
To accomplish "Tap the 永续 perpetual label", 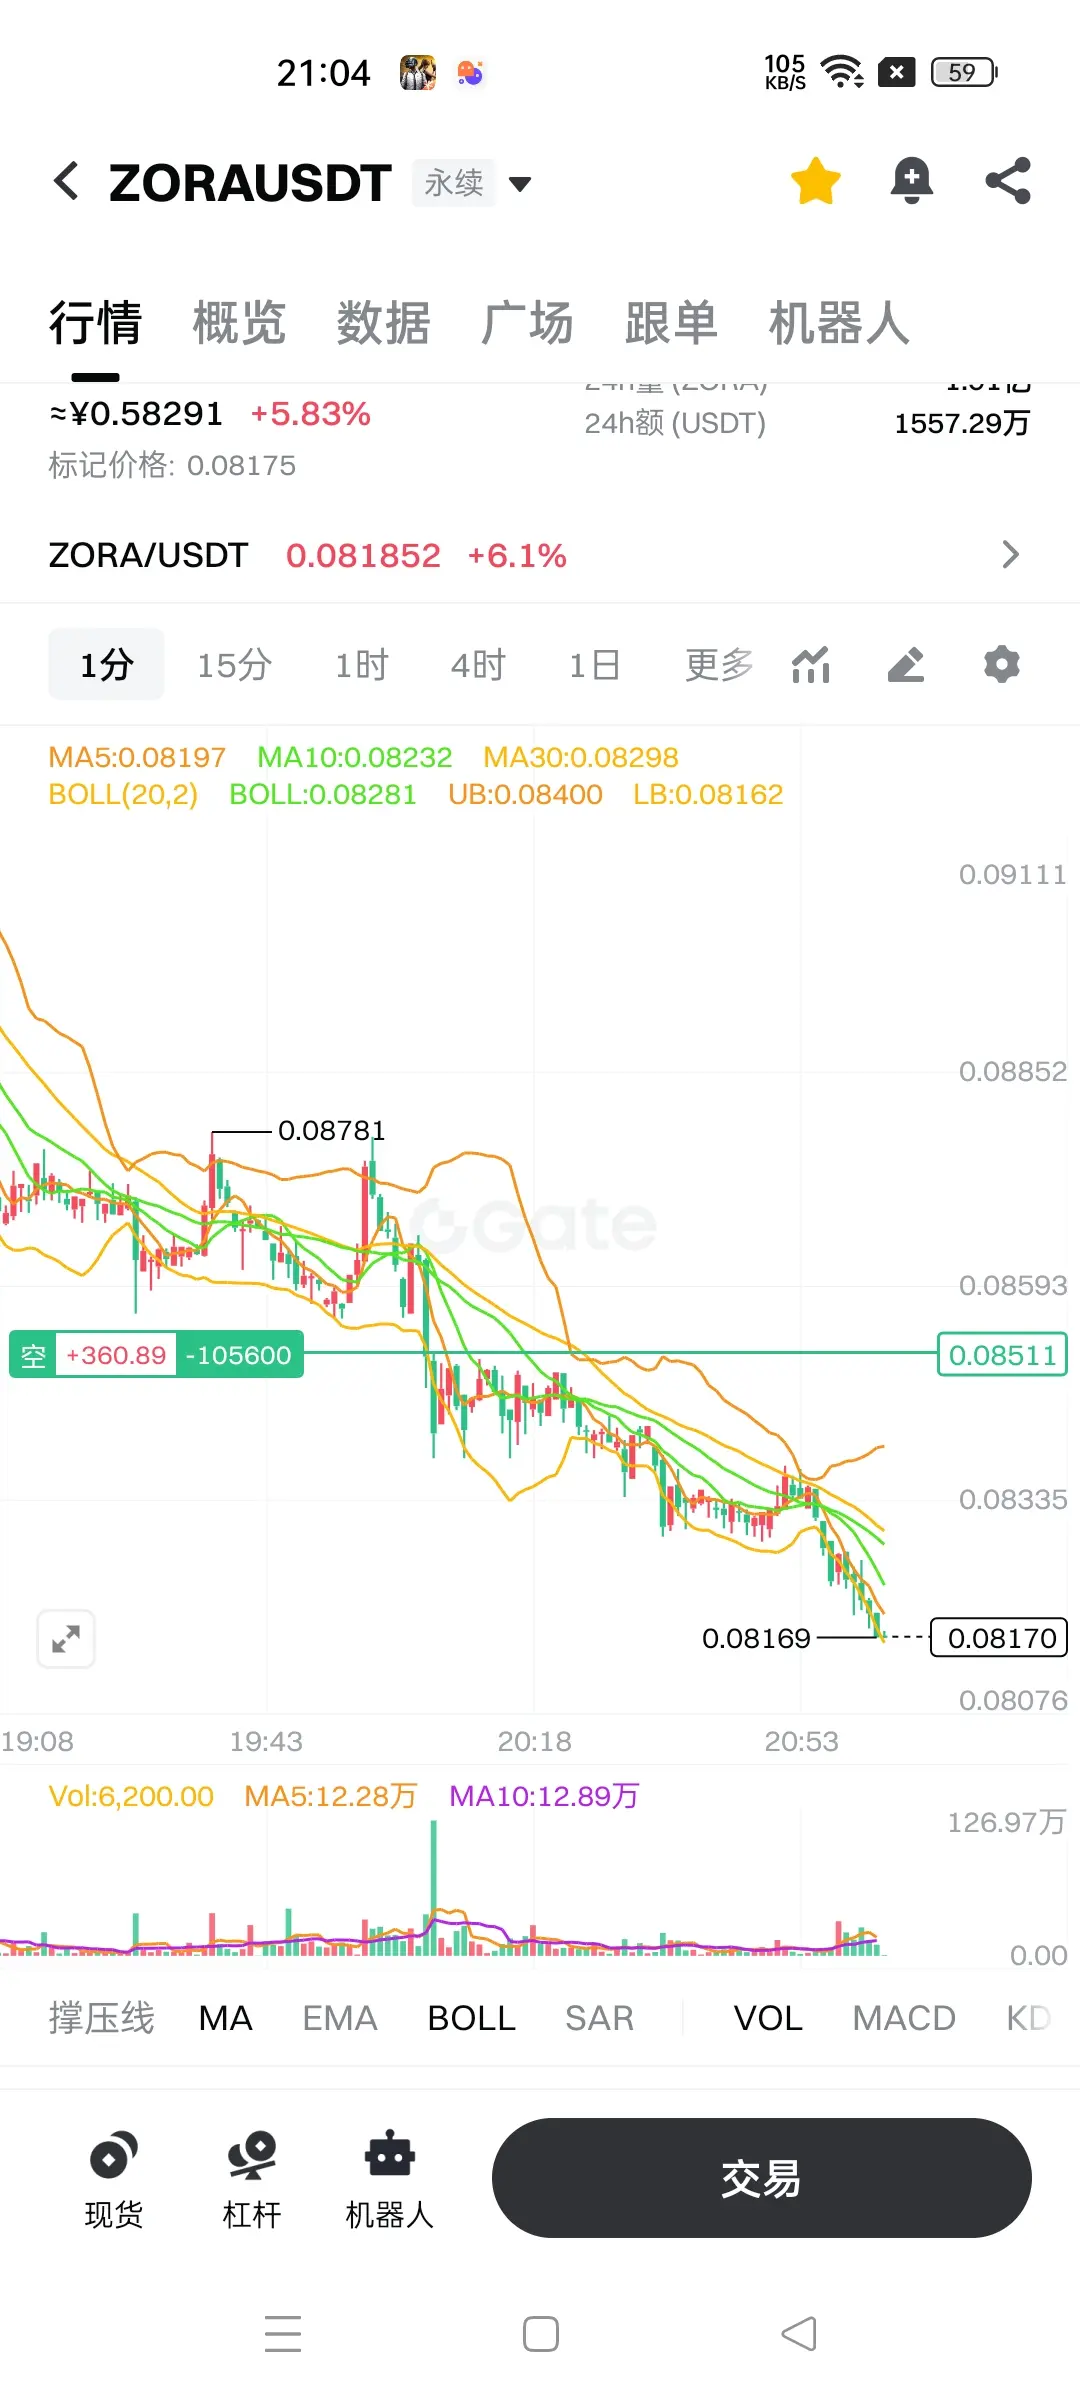I will pos(454,183).
